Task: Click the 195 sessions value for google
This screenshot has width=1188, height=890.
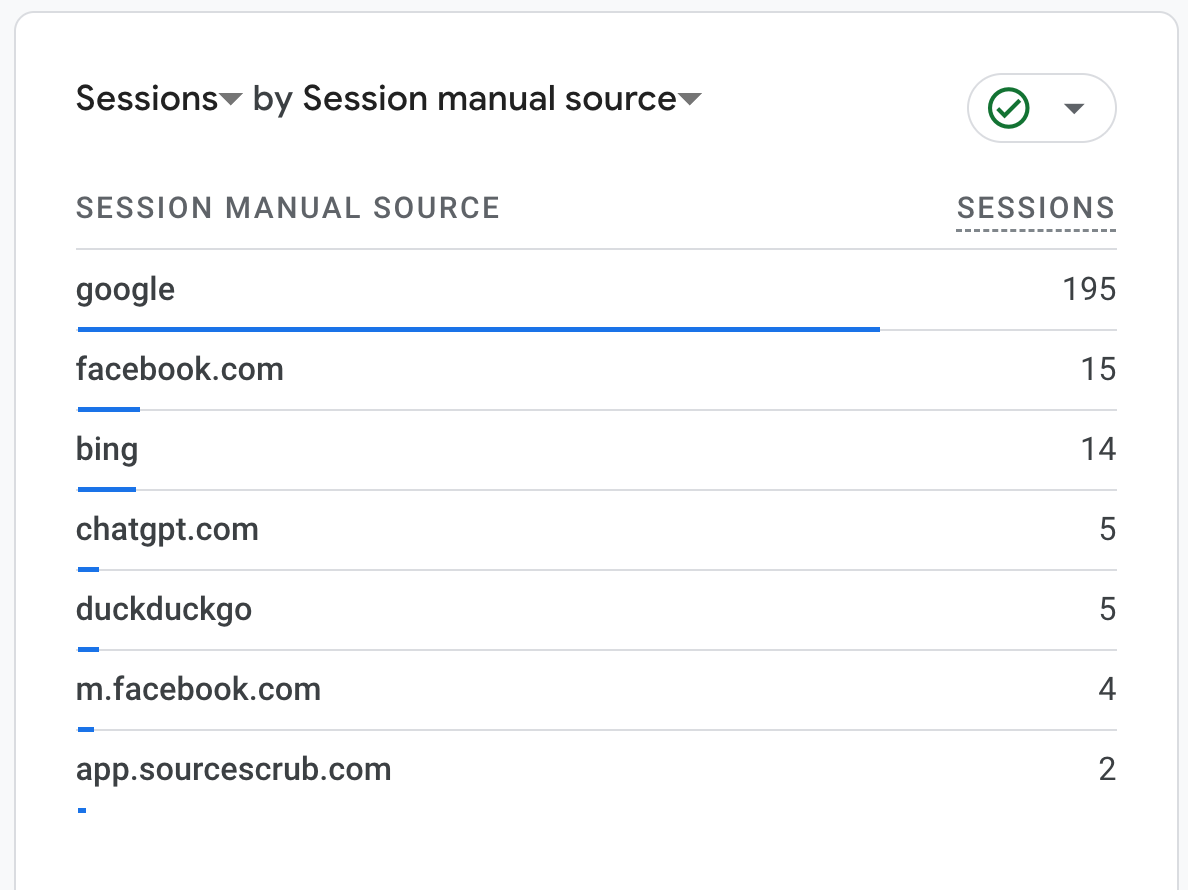Action: click(1089, 290)
